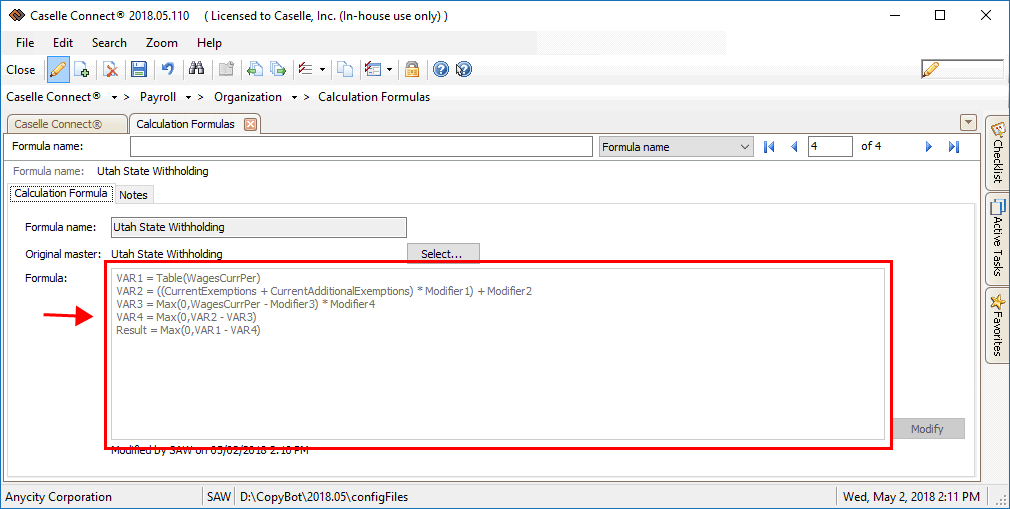Open the Search menu
The image size is (1010, 509).
pyautogui.click(x=109, y=43)
